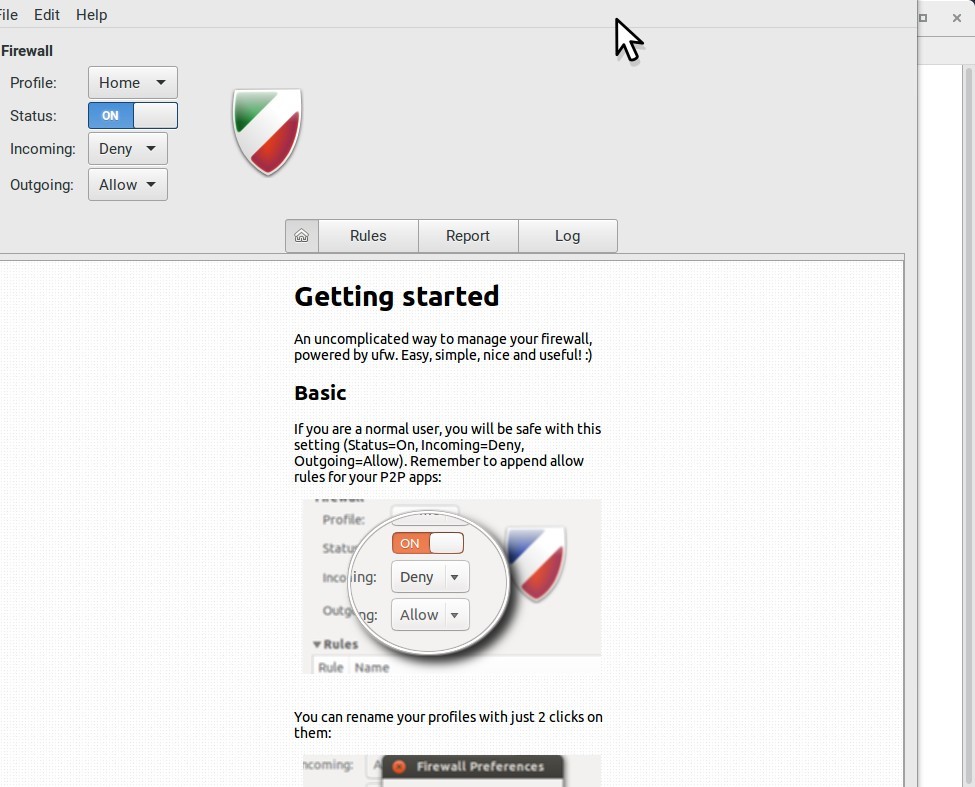This screenshot has height=787, width=975.
Task: Open the Help menu
Action: 91,15
